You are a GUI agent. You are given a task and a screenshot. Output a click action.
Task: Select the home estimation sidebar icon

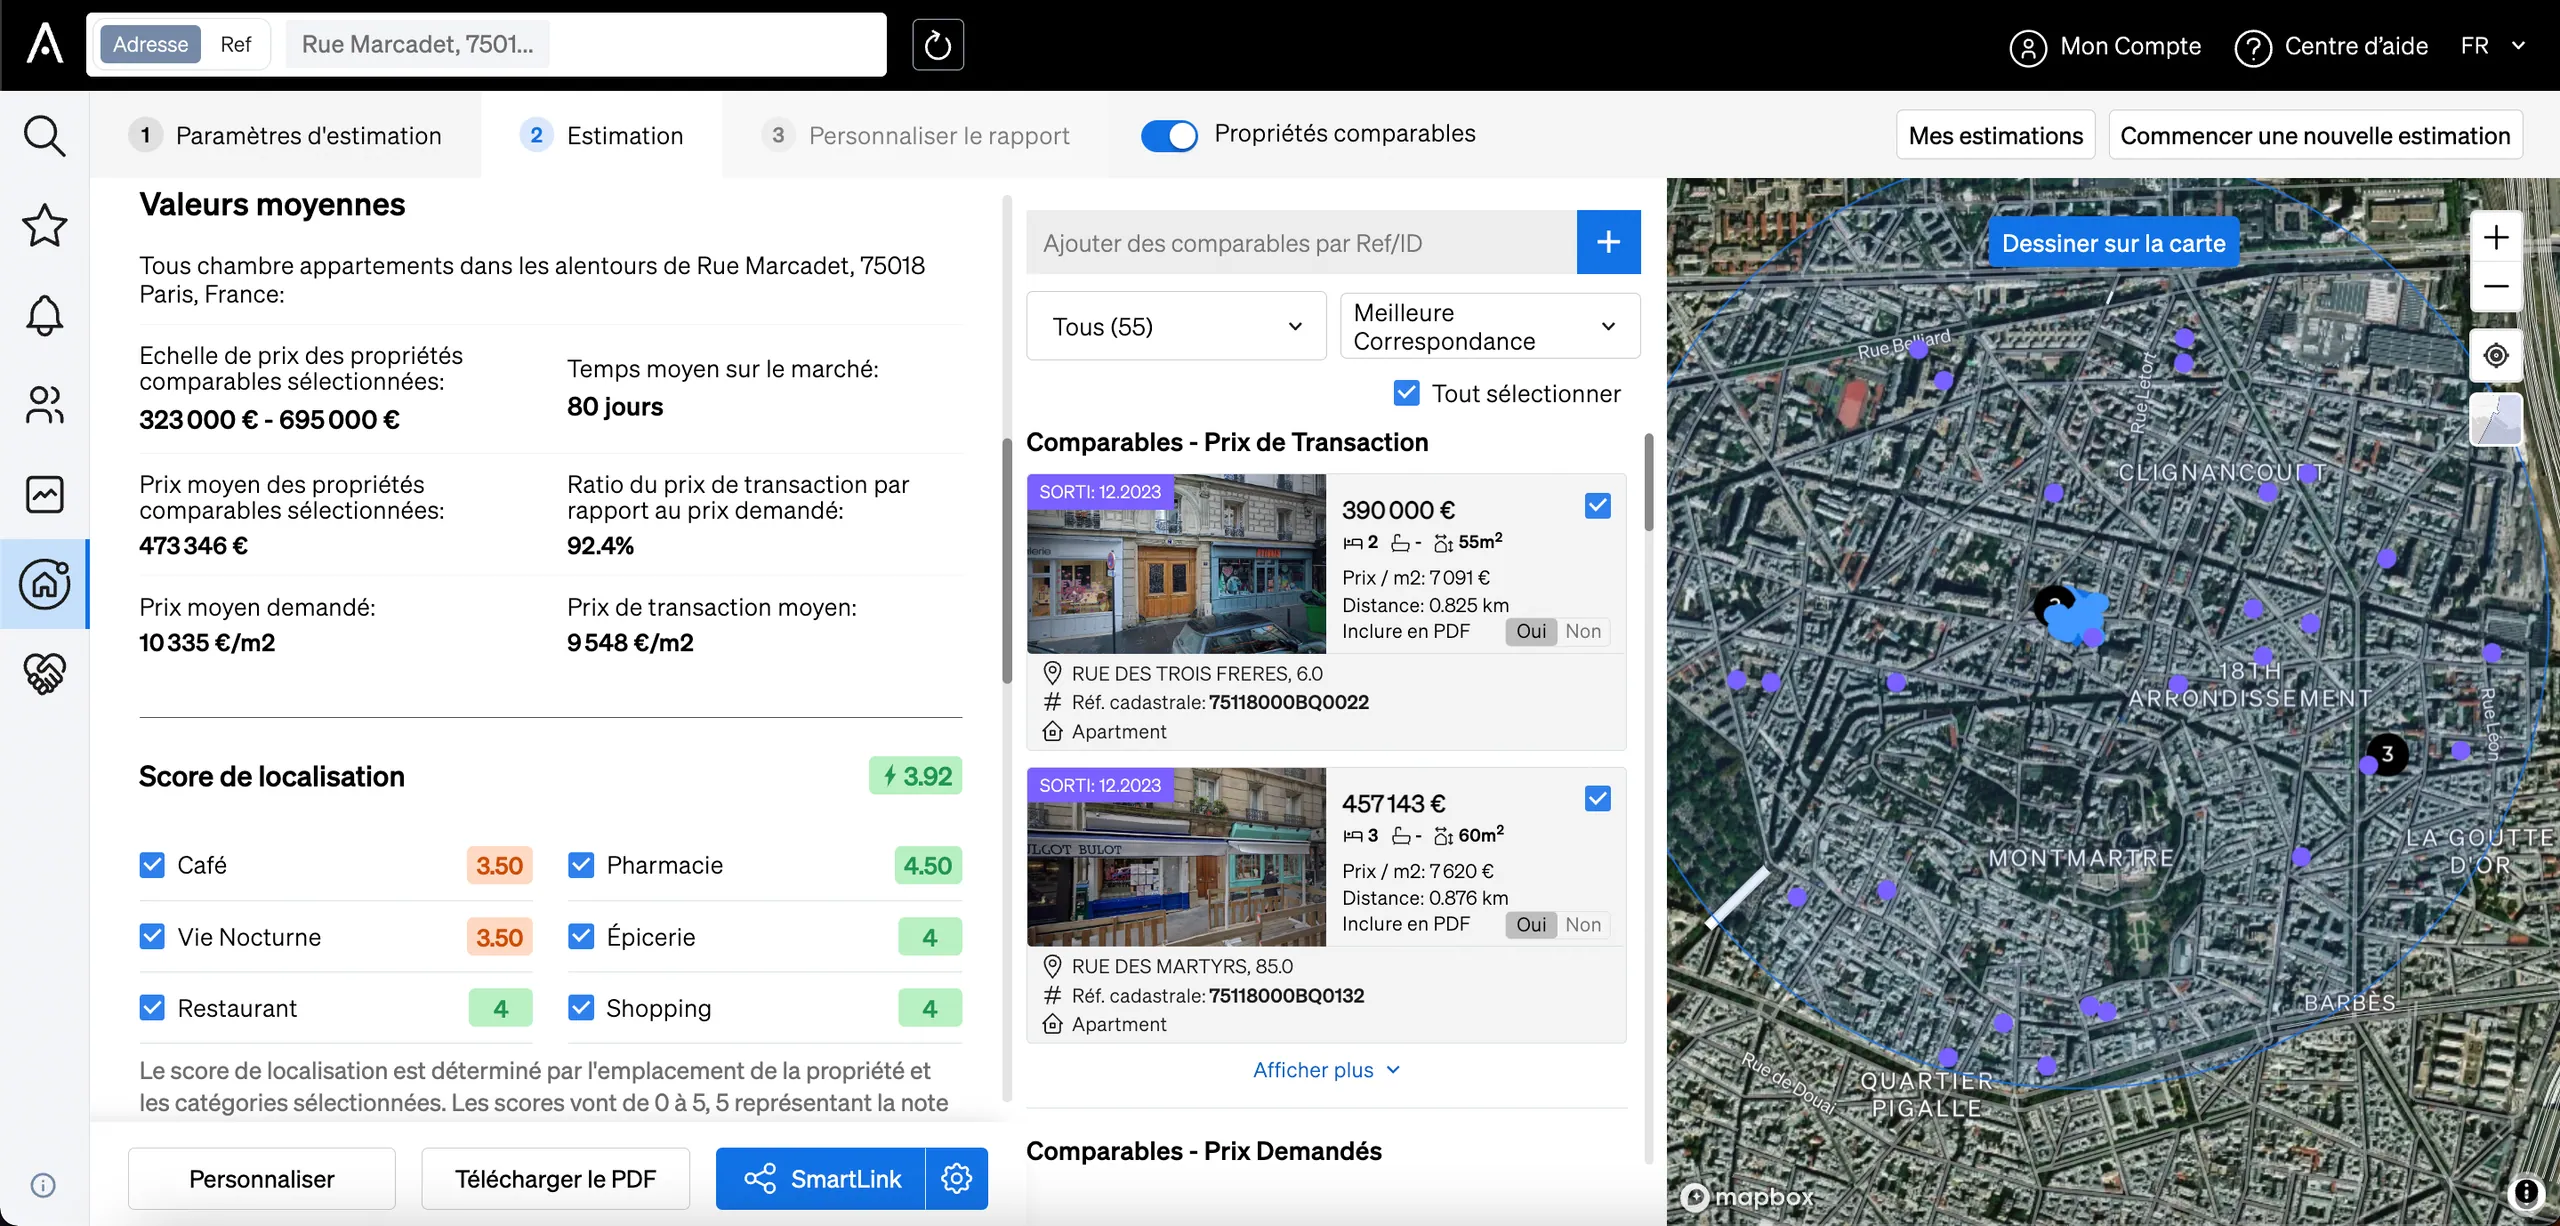click(x=44, y=584)
